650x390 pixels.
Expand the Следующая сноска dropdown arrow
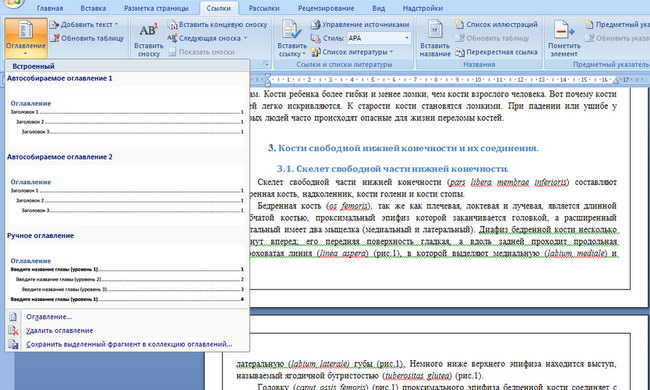point(245,39)
